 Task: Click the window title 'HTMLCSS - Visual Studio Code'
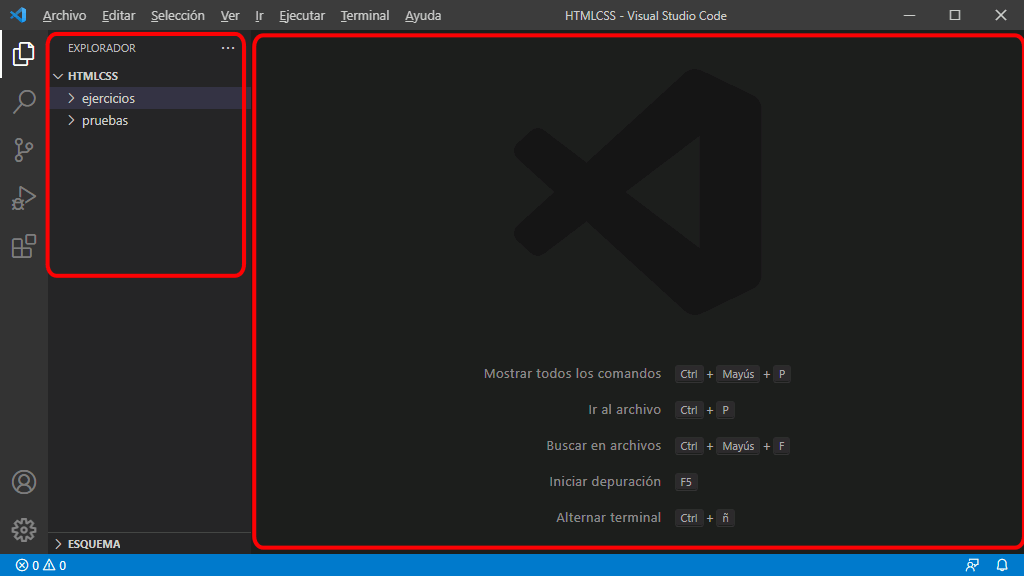[645, 16]
